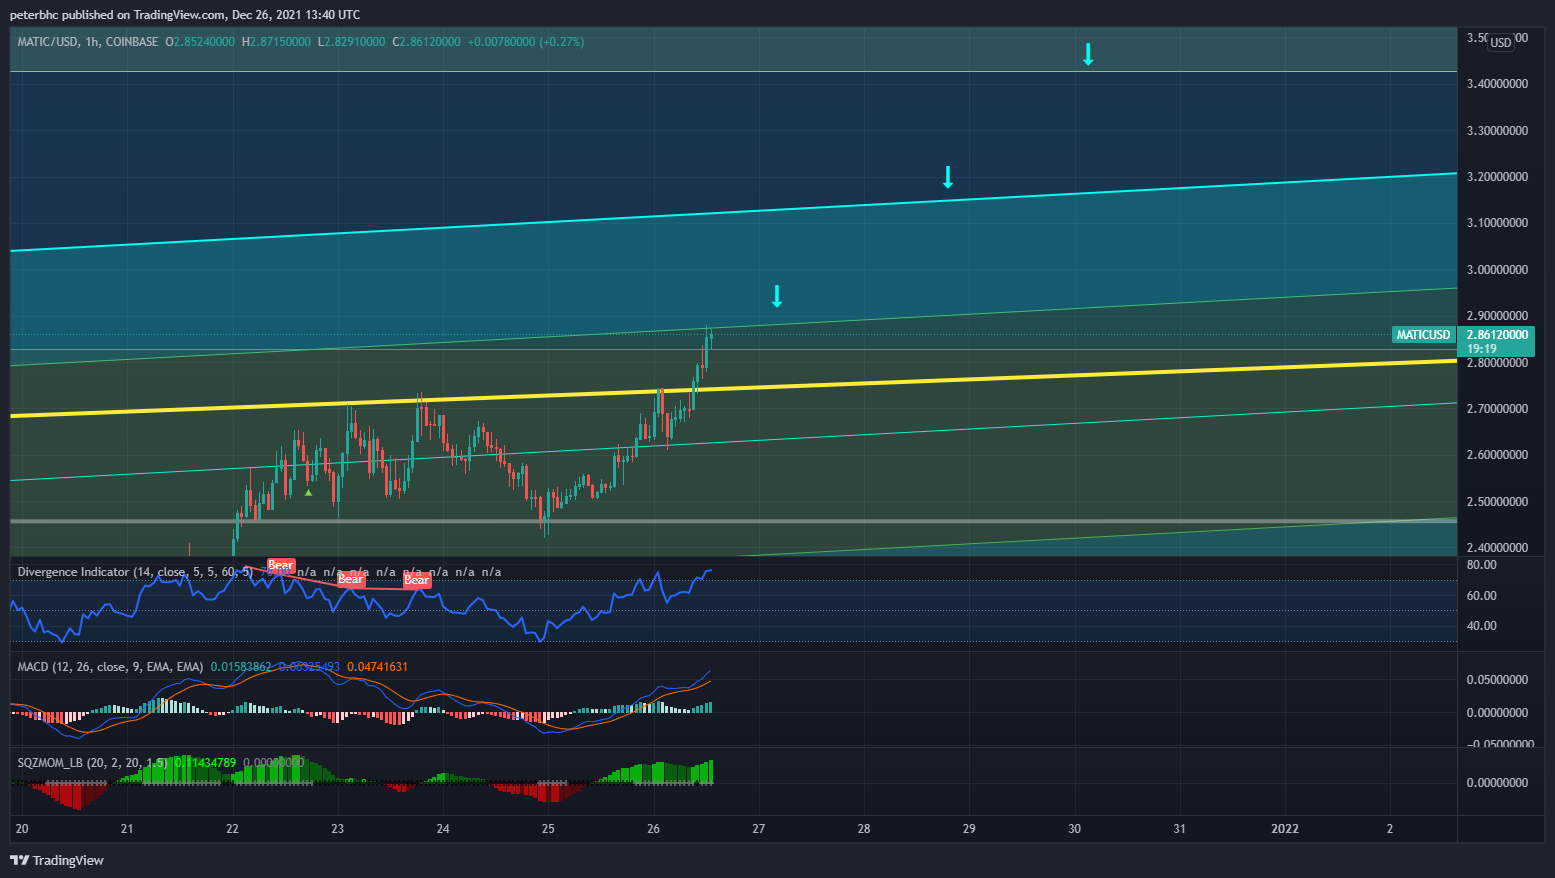
Task: Click the candle countdown 19:19
Action: click(1481, 349)
